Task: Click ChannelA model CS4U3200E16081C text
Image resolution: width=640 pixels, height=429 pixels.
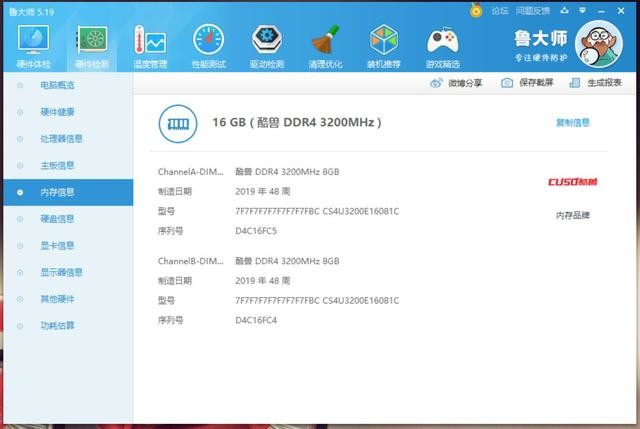Action: tap(361, 211)
